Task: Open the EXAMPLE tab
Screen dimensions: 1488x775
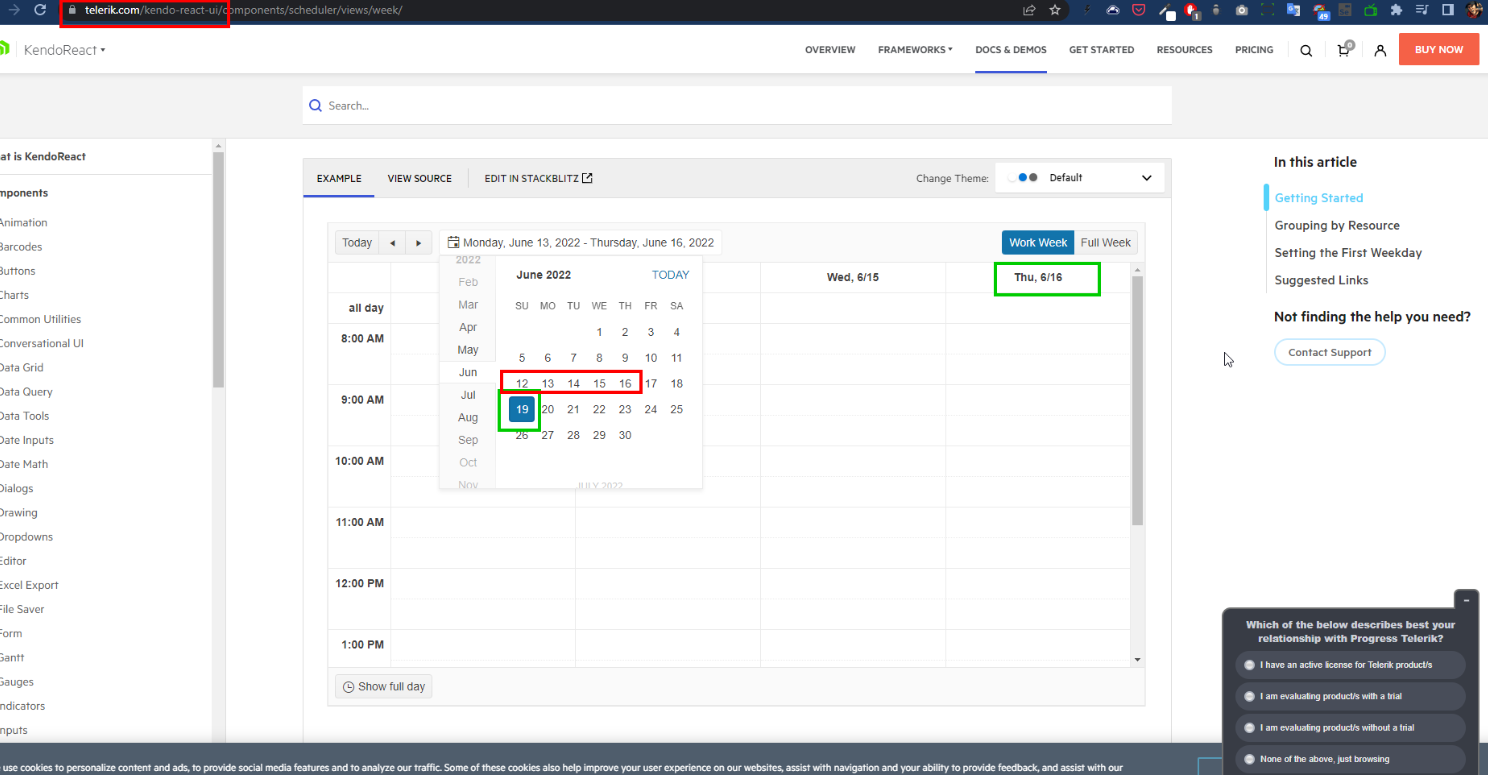Action: pos(339,179)
